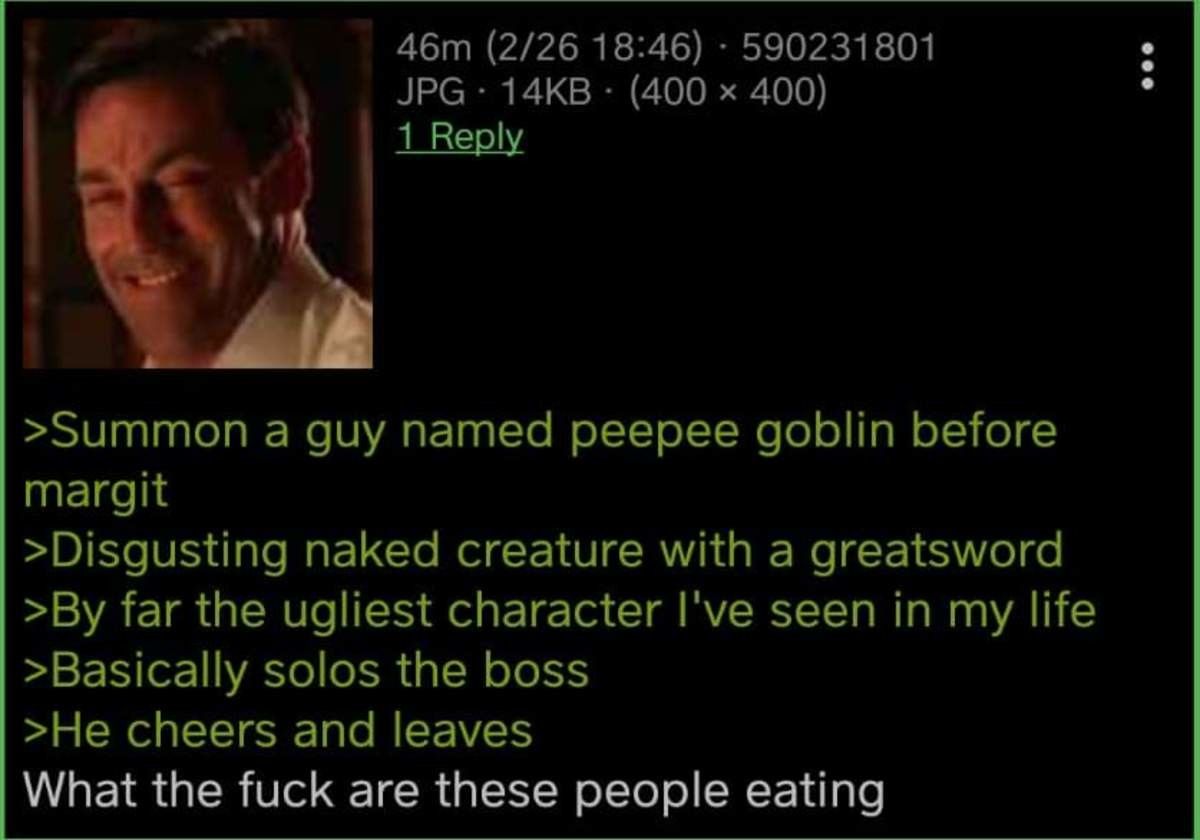
Task: Open the "1 Reply" link
Action: [460, 137]
